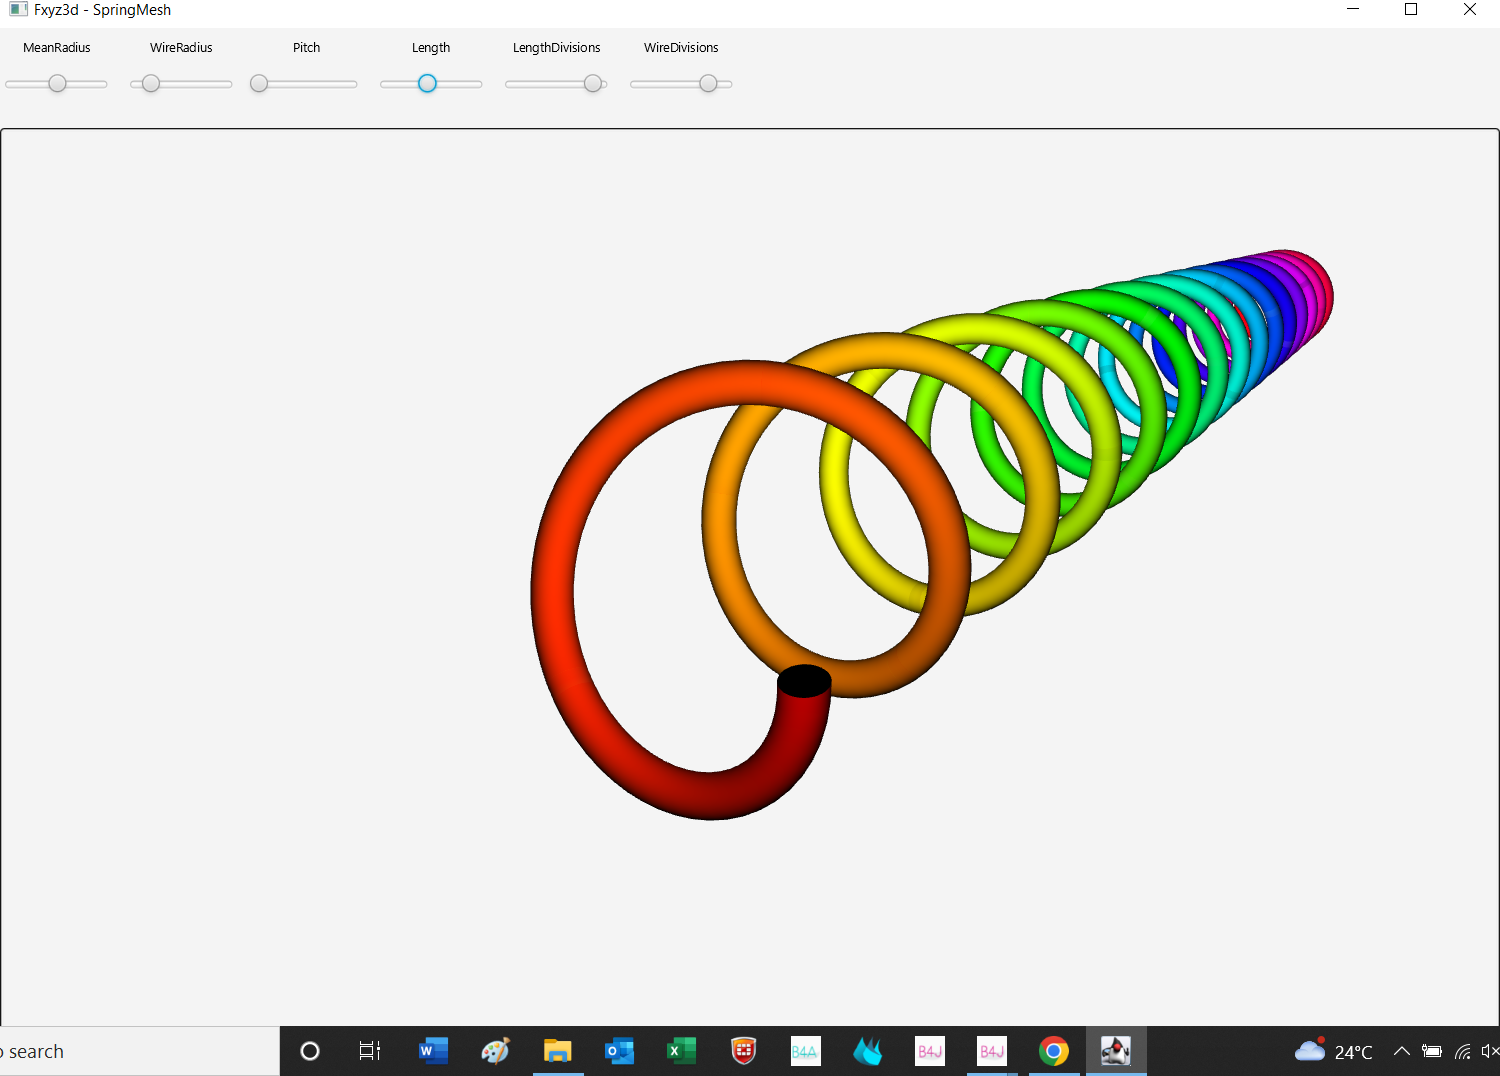The width and height of the screenshot is (1500, 1076).
Task: Open Excel from the taskbar
Action: [681, 1051]
